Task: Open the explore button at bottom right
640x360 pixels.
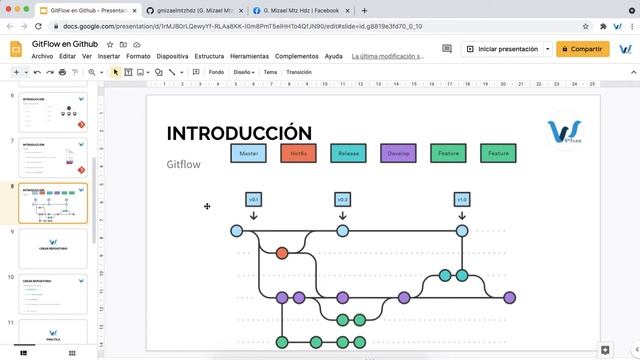Action: [x=605, y=350]
